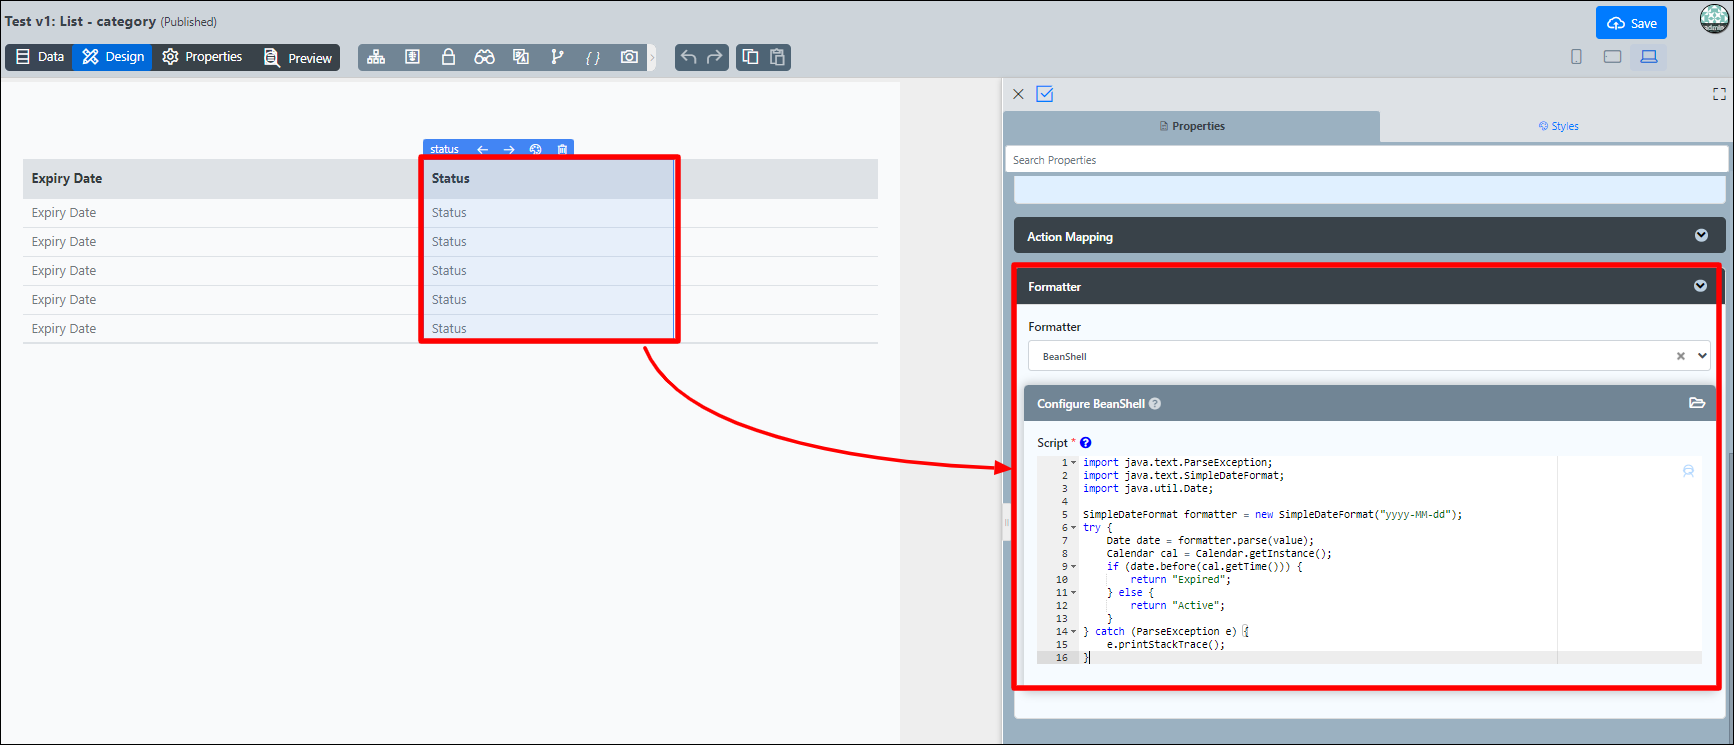Click the Paste element icon
The height and width of the screenshot is (745, 1734).
click(777, 57)
